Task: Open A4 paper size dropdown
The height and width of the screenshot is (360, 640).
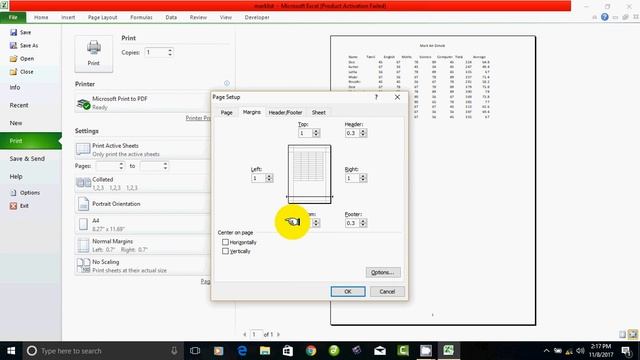Action: [143, 224]
